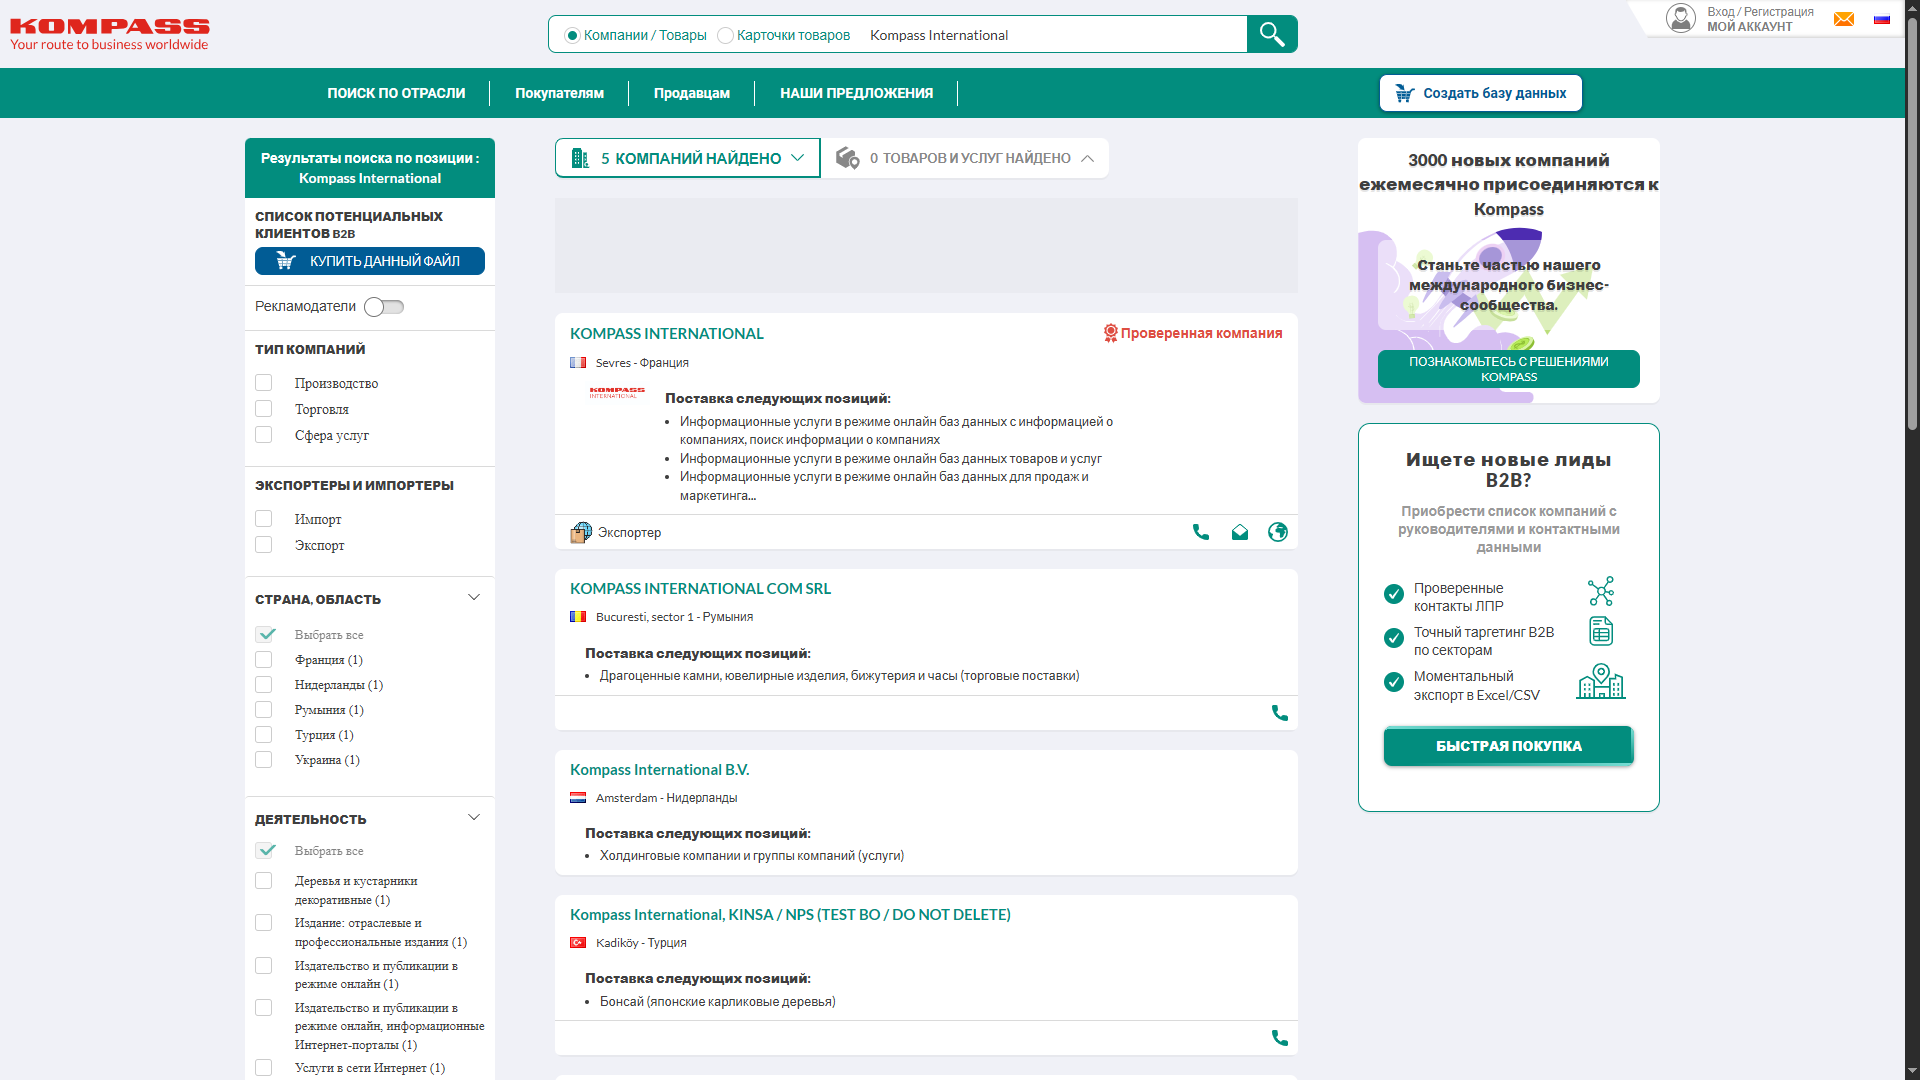
Task: Open the KOMPASS INTERNATIONAL COM SRL link
Action: [x=701, y=589]
